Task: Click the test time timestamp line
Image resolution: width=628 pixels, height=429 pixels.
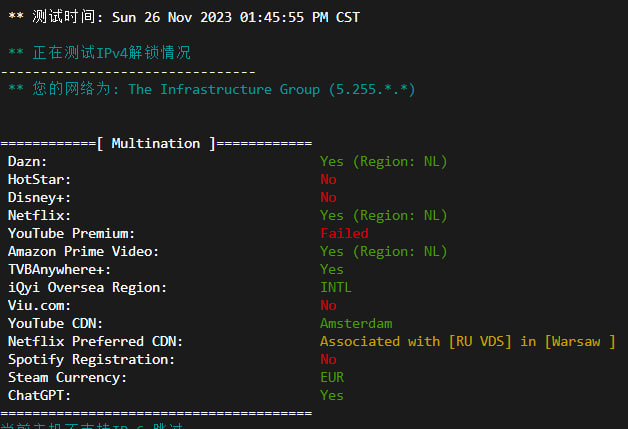Action: [x=184, y=17]
